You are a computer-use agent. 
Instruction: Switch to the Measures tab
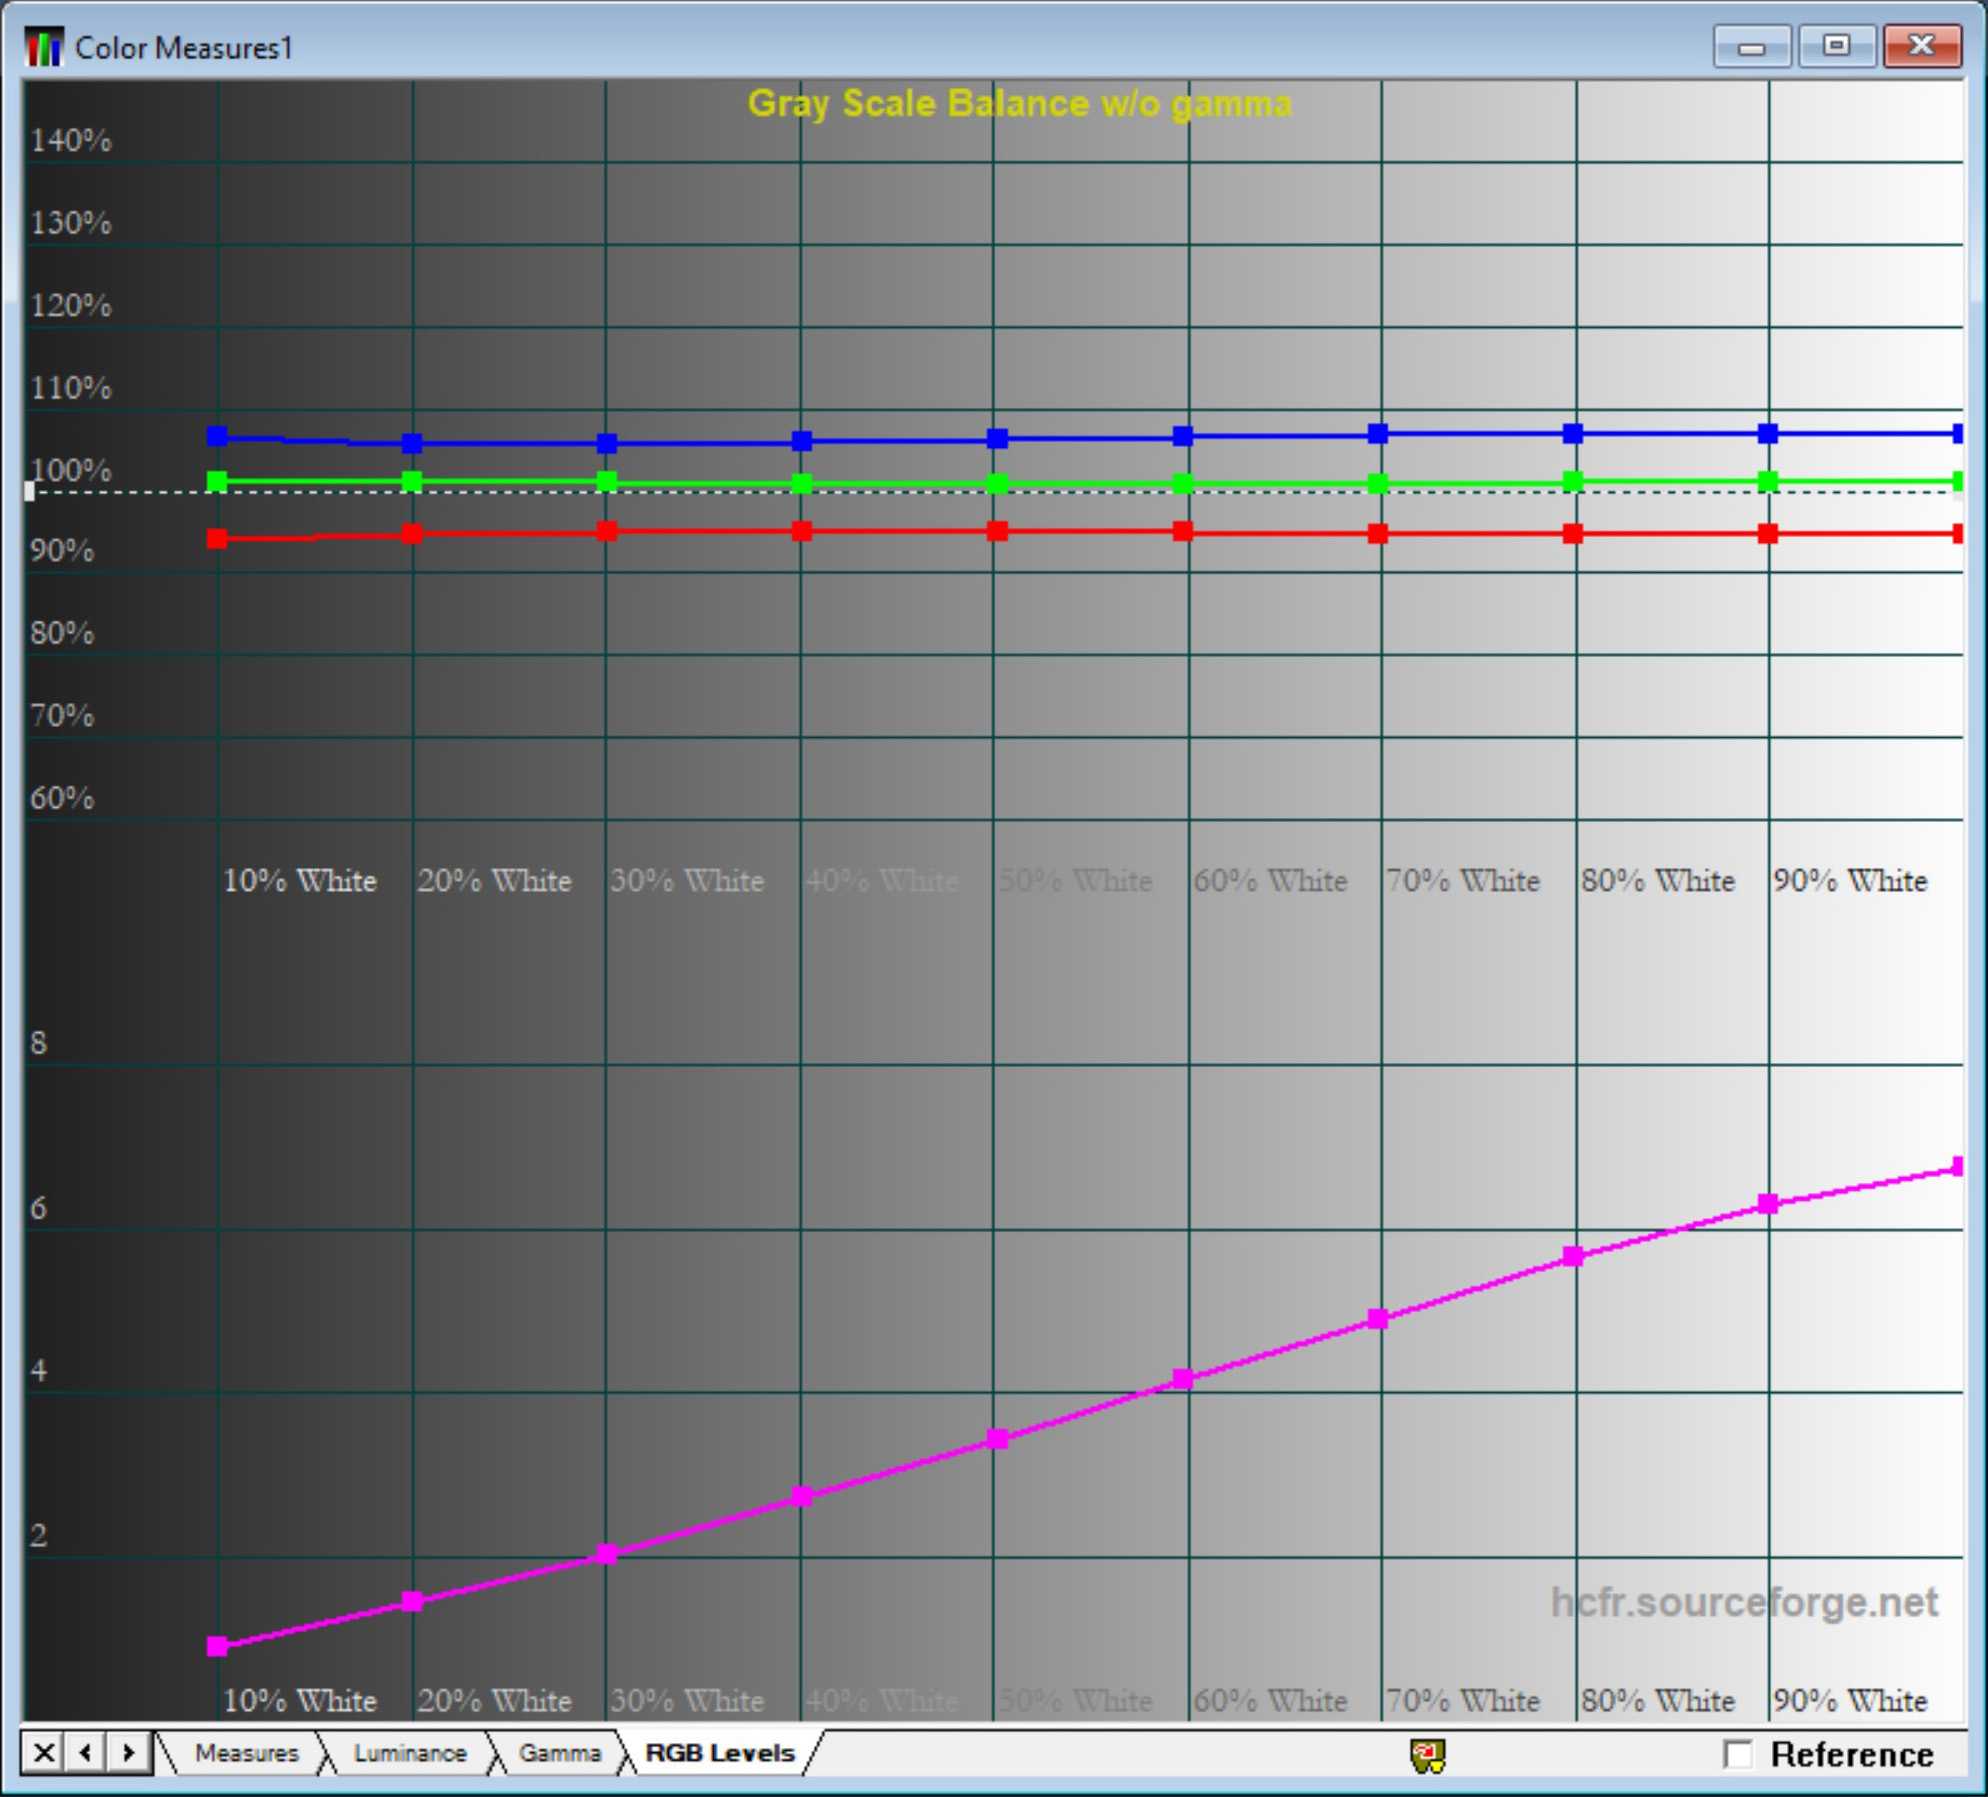coord(246,1753)
